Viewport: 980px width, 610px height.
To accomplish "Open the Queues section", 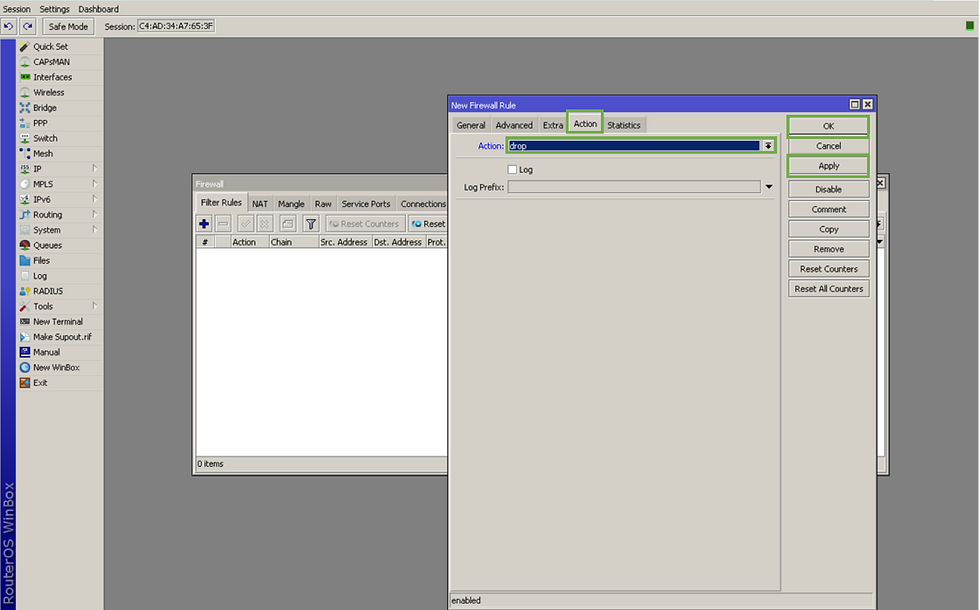I will 48,246.
